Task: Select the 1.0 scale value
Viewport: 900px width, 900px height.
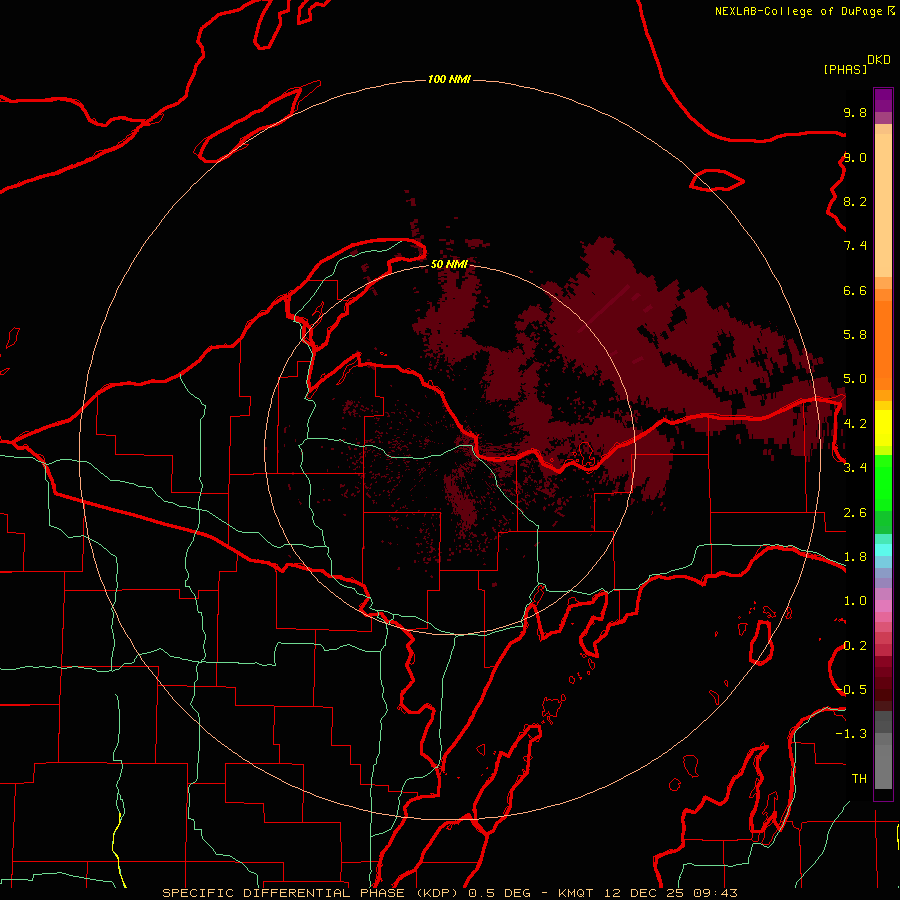Action: pos(855,601)
